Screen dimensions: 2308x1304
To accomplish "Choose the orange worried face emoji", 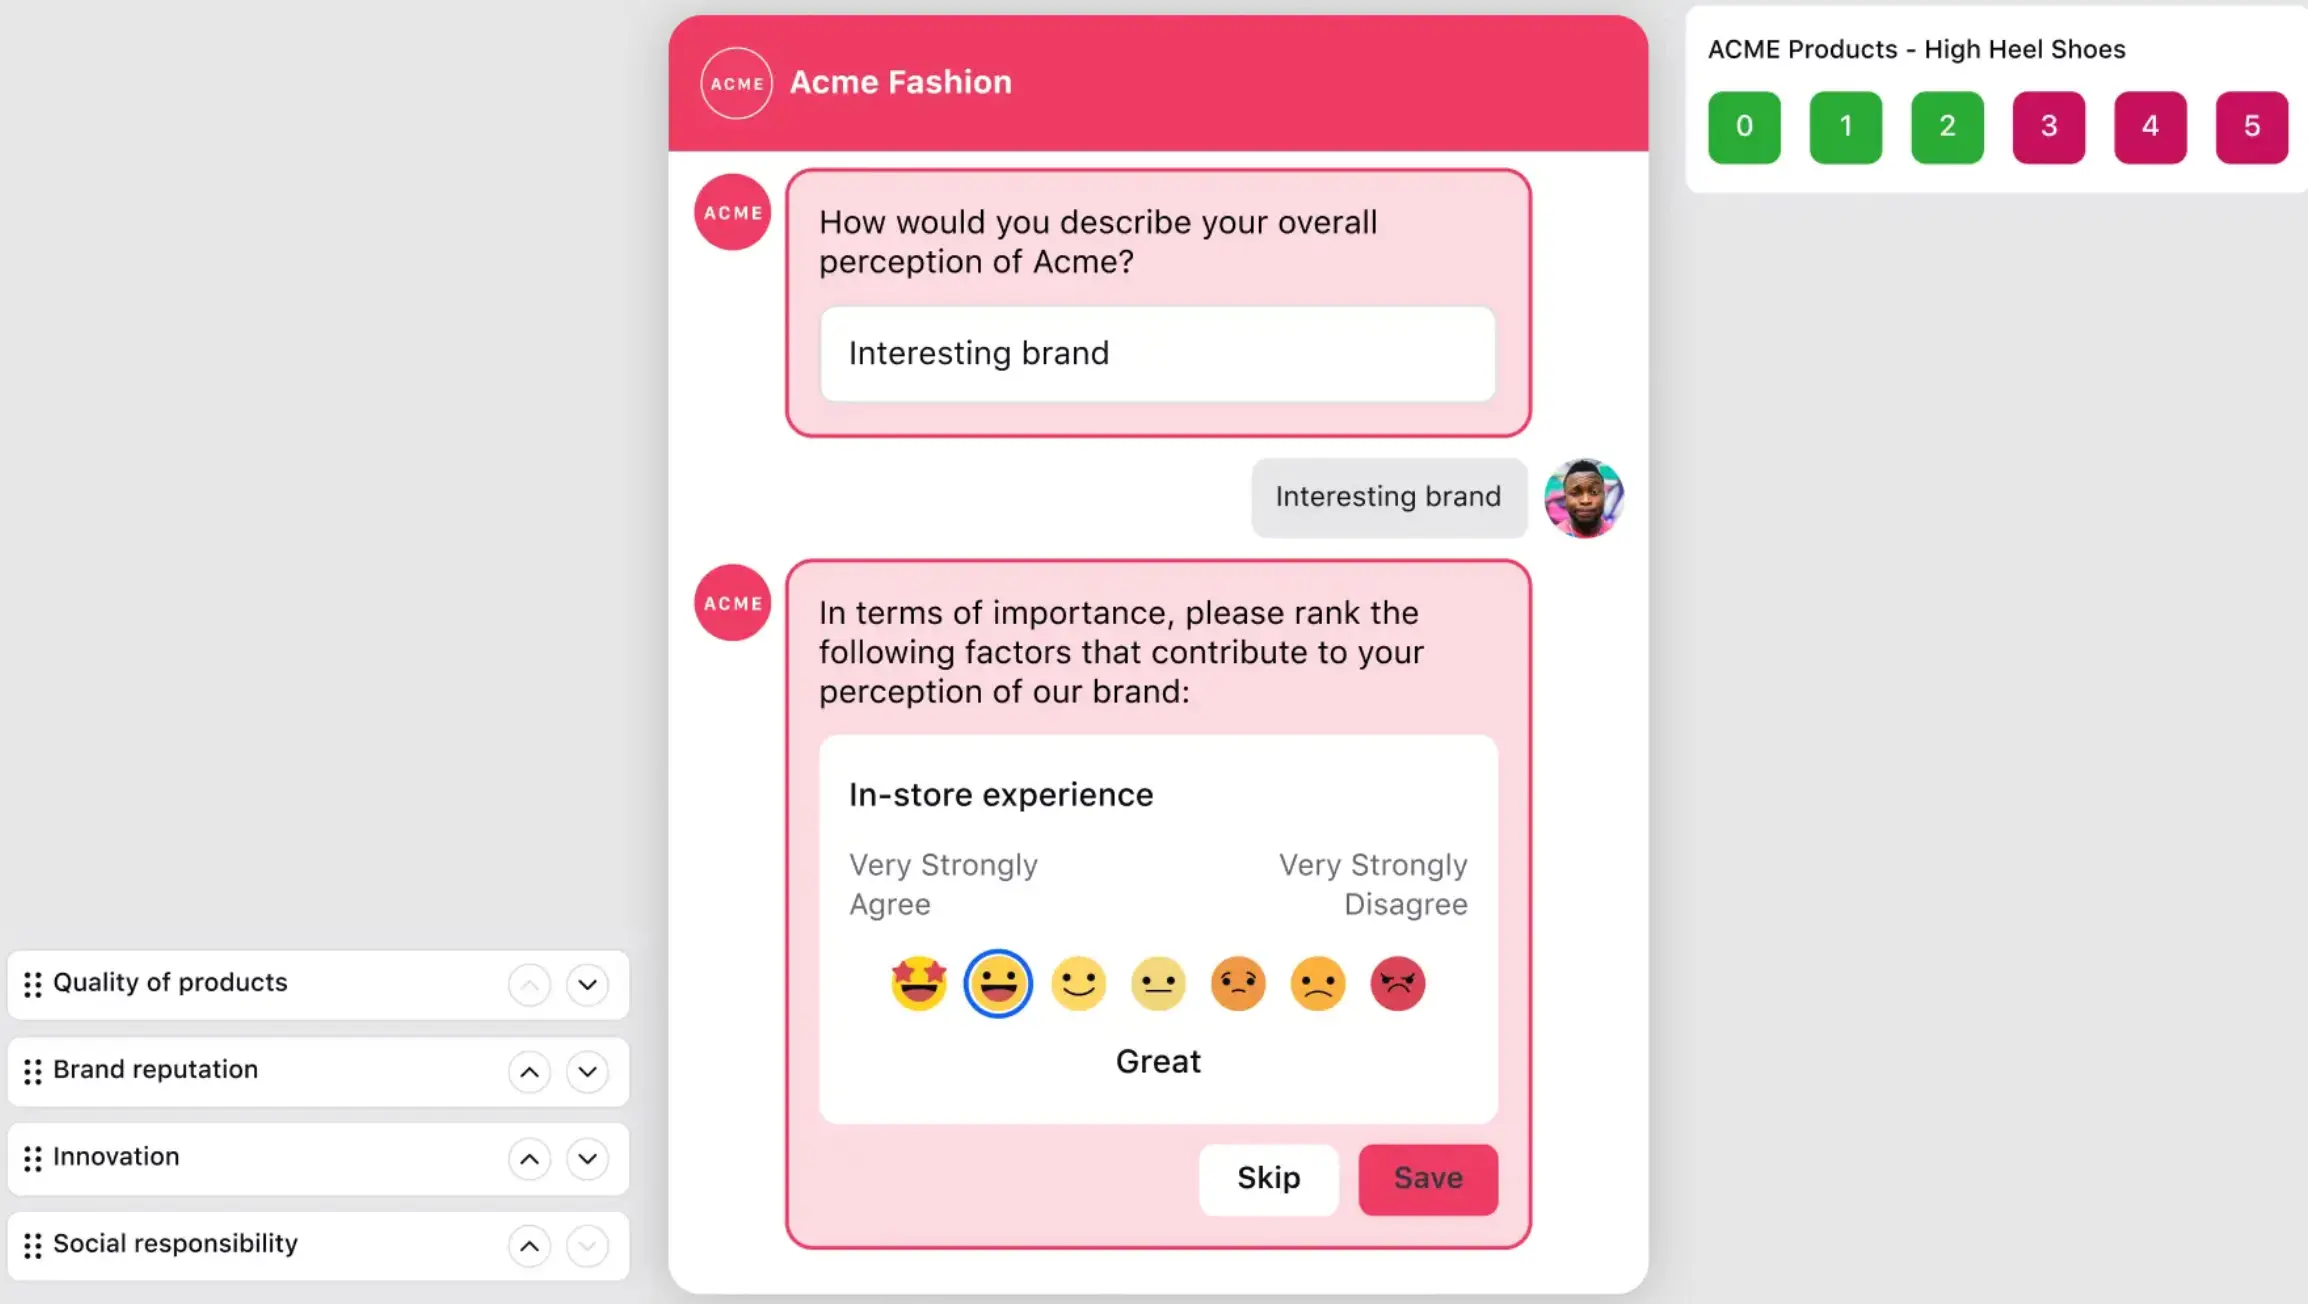I will (x=1238, y=984).
